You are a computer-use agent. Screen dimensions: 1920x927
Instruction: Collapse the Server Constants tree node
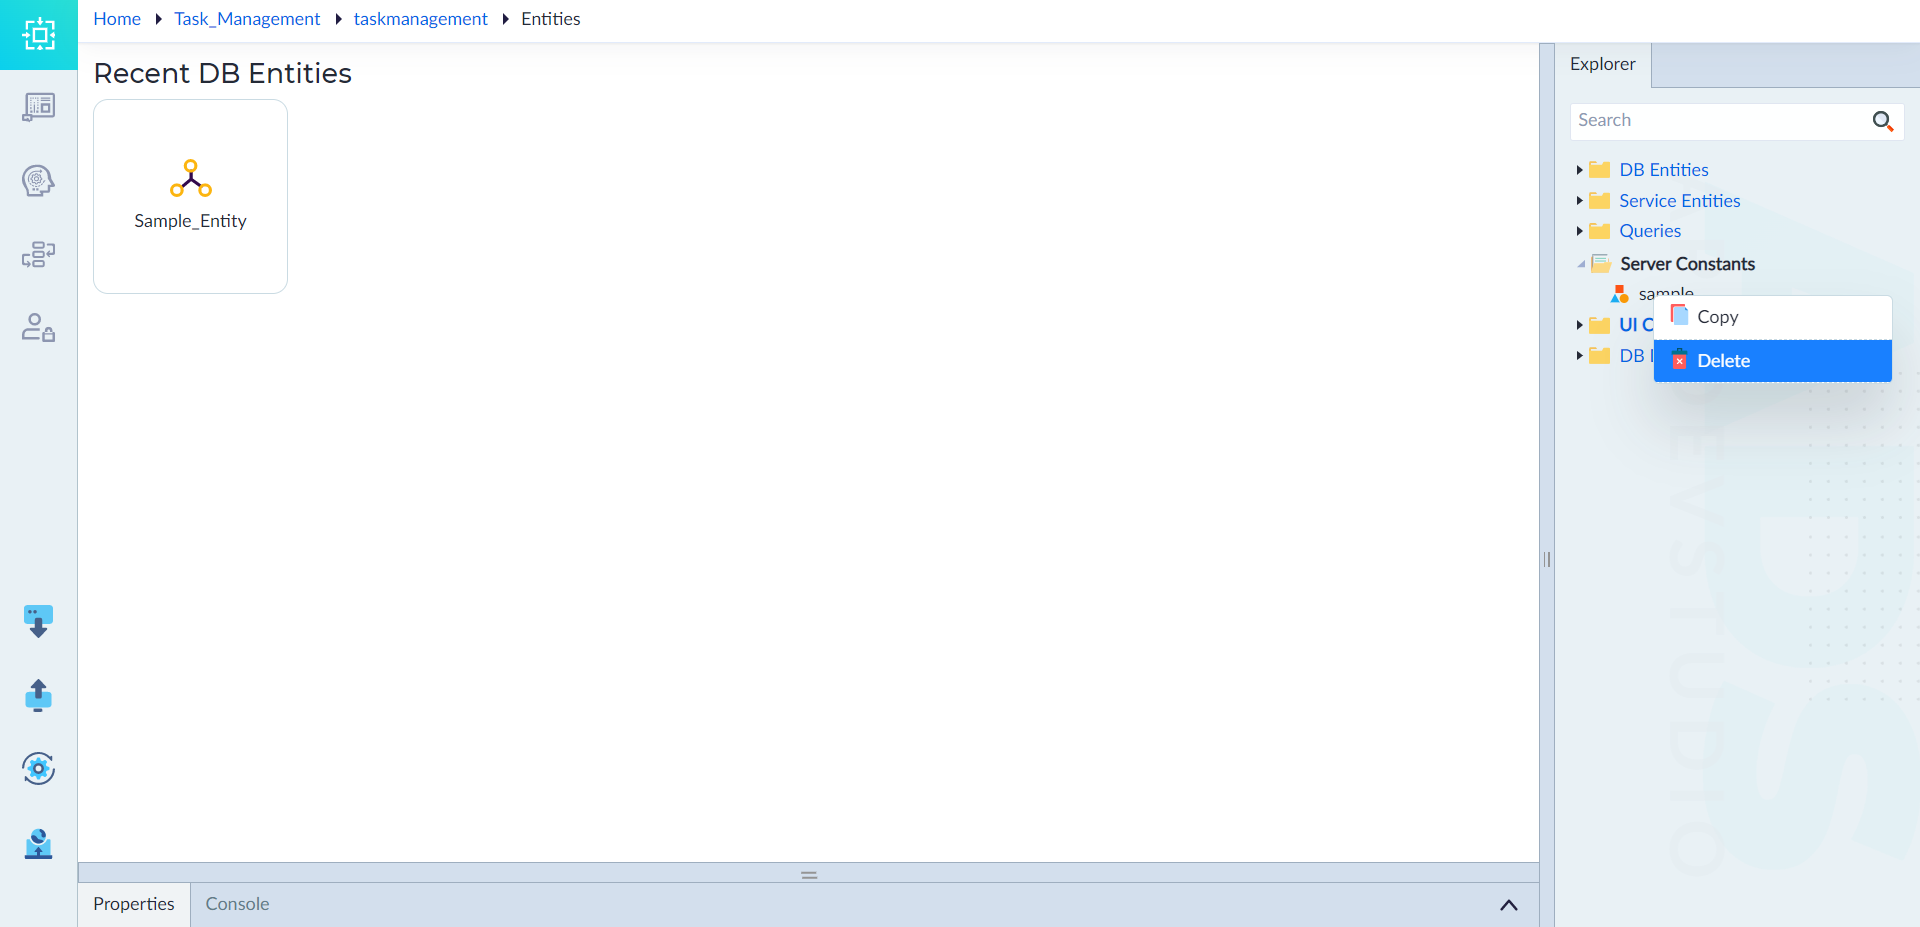click(1580, 264)
